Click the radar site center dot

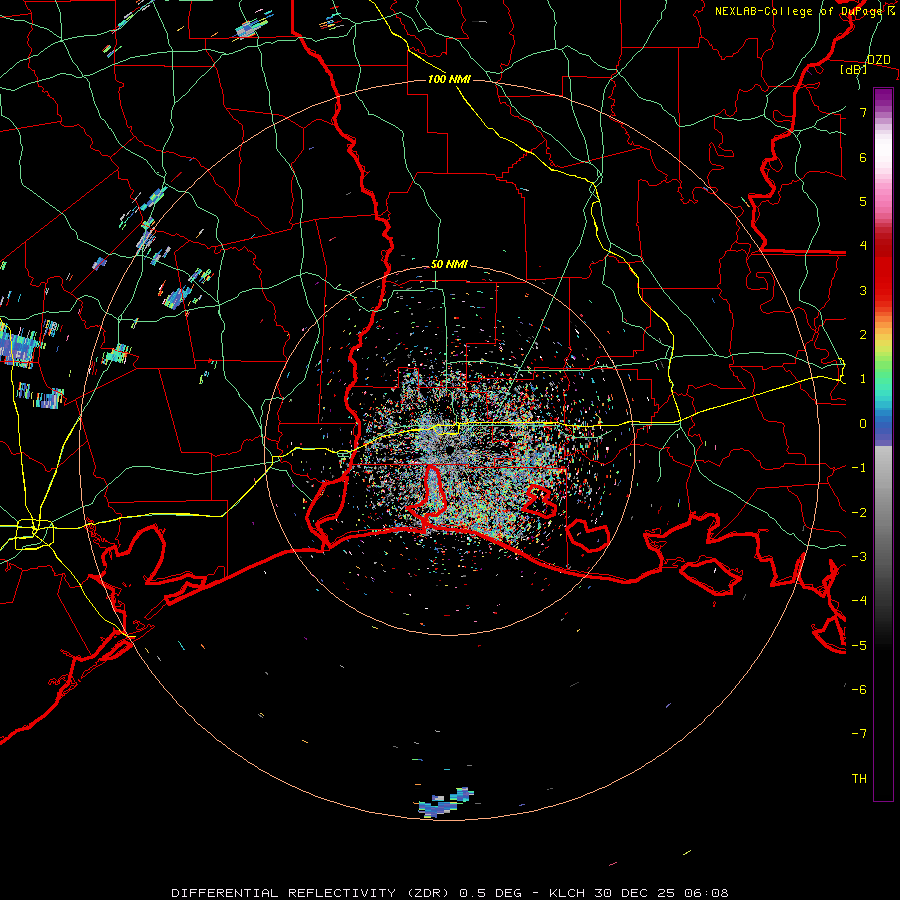click(451, 450)
